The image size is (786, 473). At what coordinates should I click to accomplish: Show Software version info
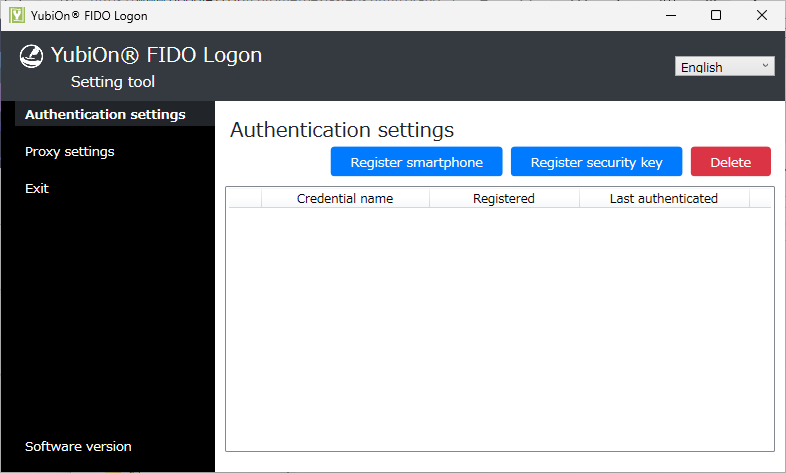pos(78,446)
